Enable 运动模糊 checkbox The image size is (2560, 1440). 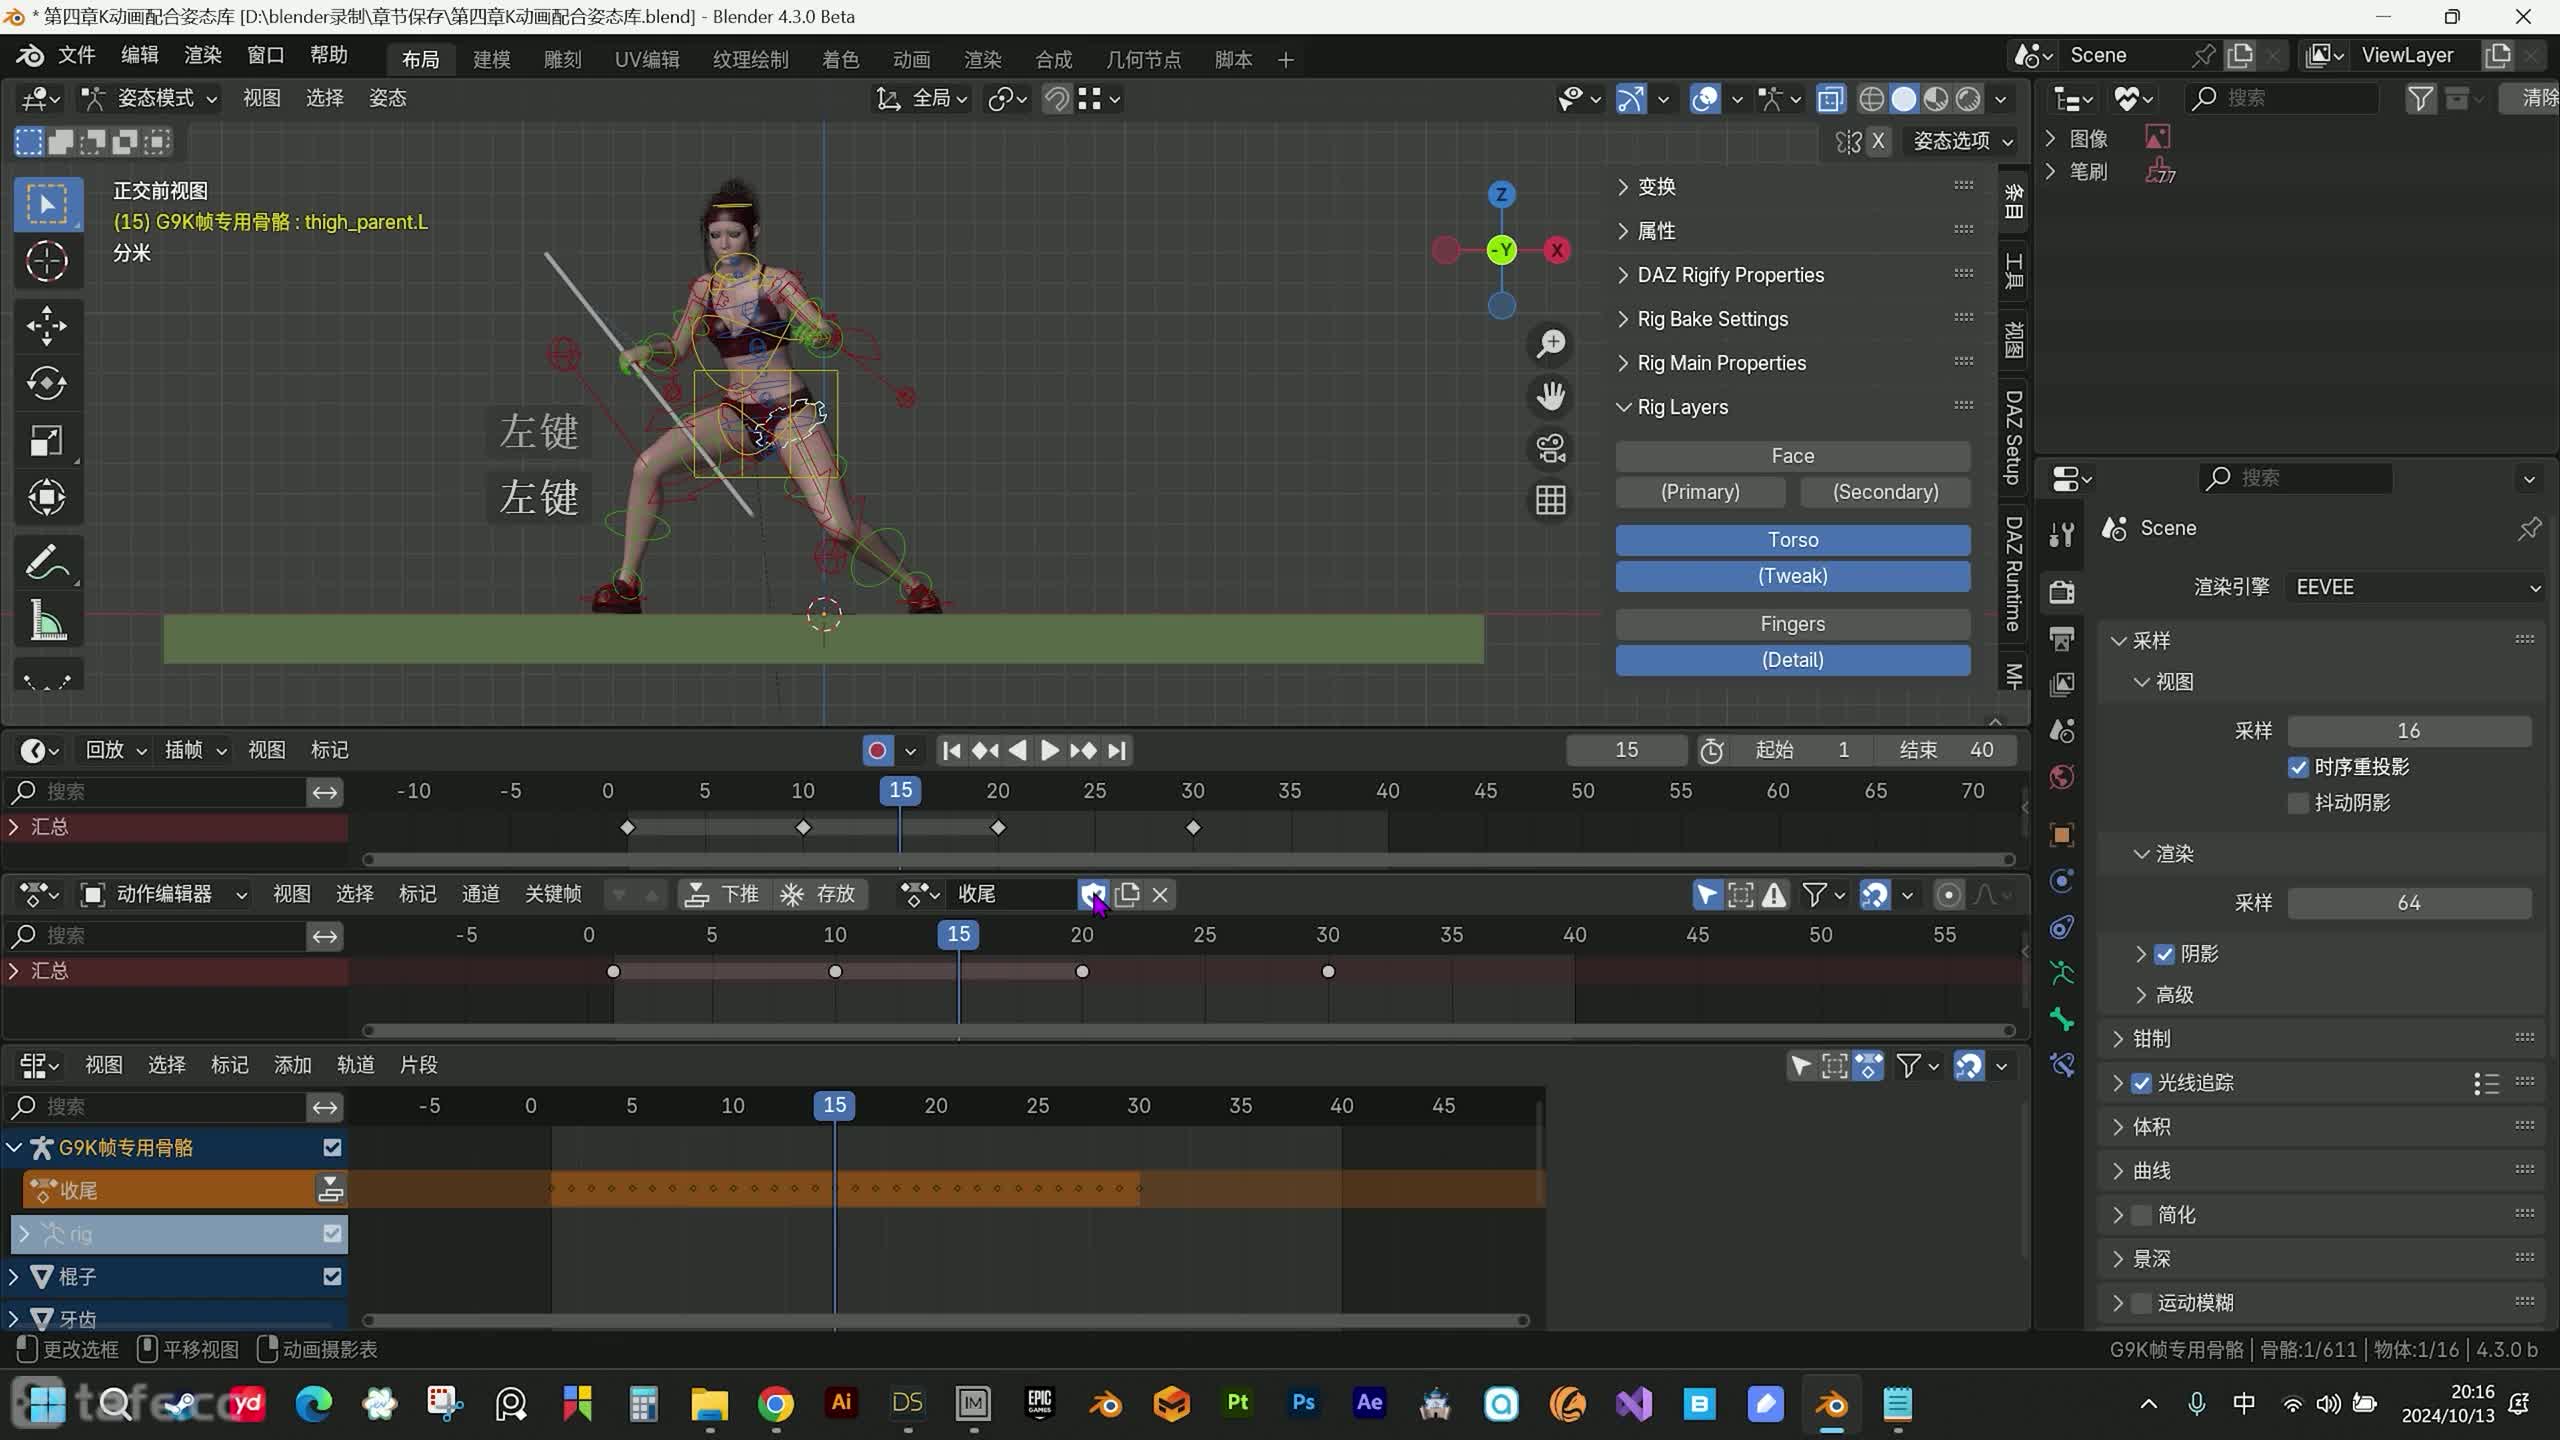click(2141, 1303)
